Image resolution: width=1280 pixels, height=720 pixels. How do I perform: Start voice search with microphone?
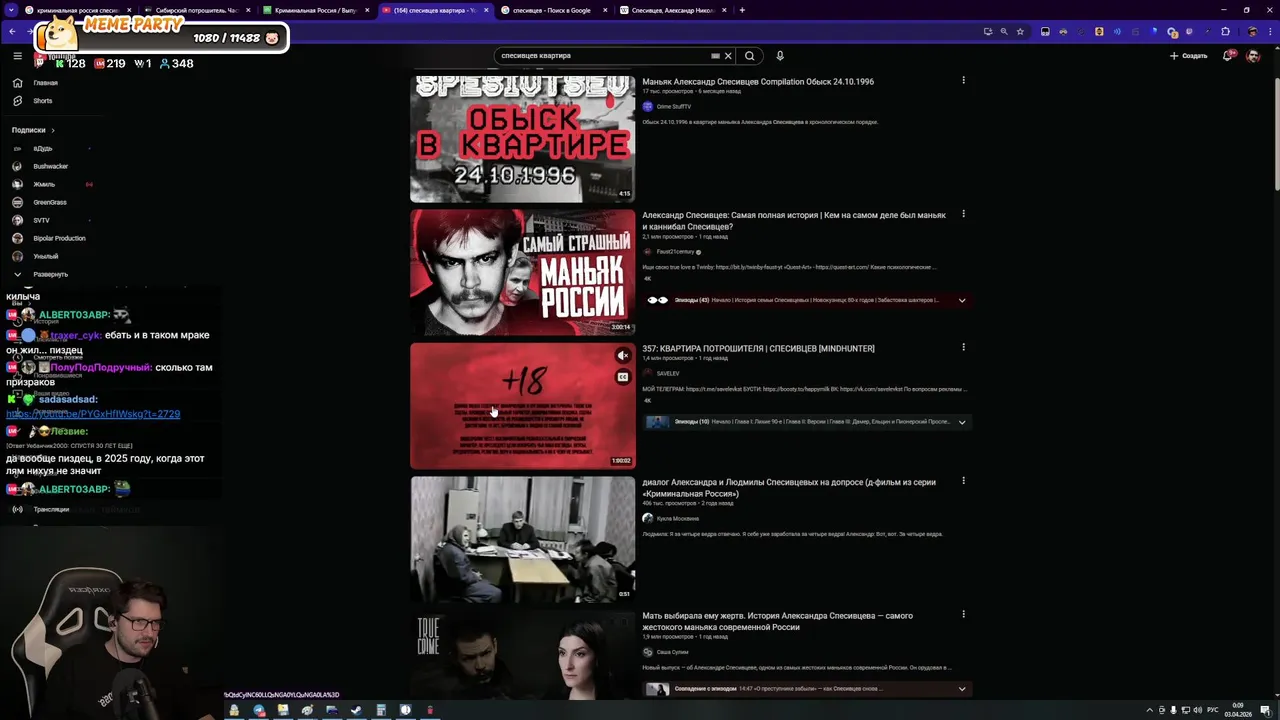tap(780, 56)
